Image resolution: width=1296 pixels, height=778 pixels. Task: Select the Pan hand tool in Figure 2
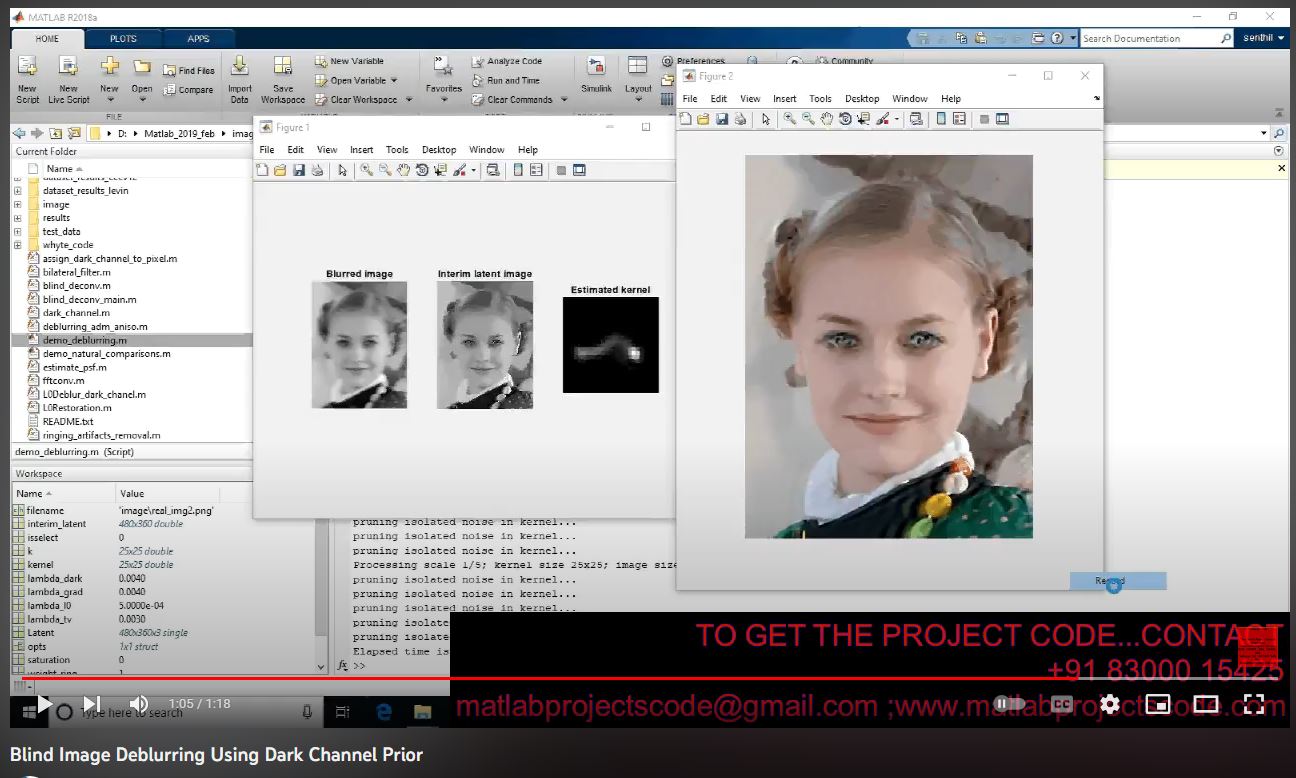click(x=827, y=119)
